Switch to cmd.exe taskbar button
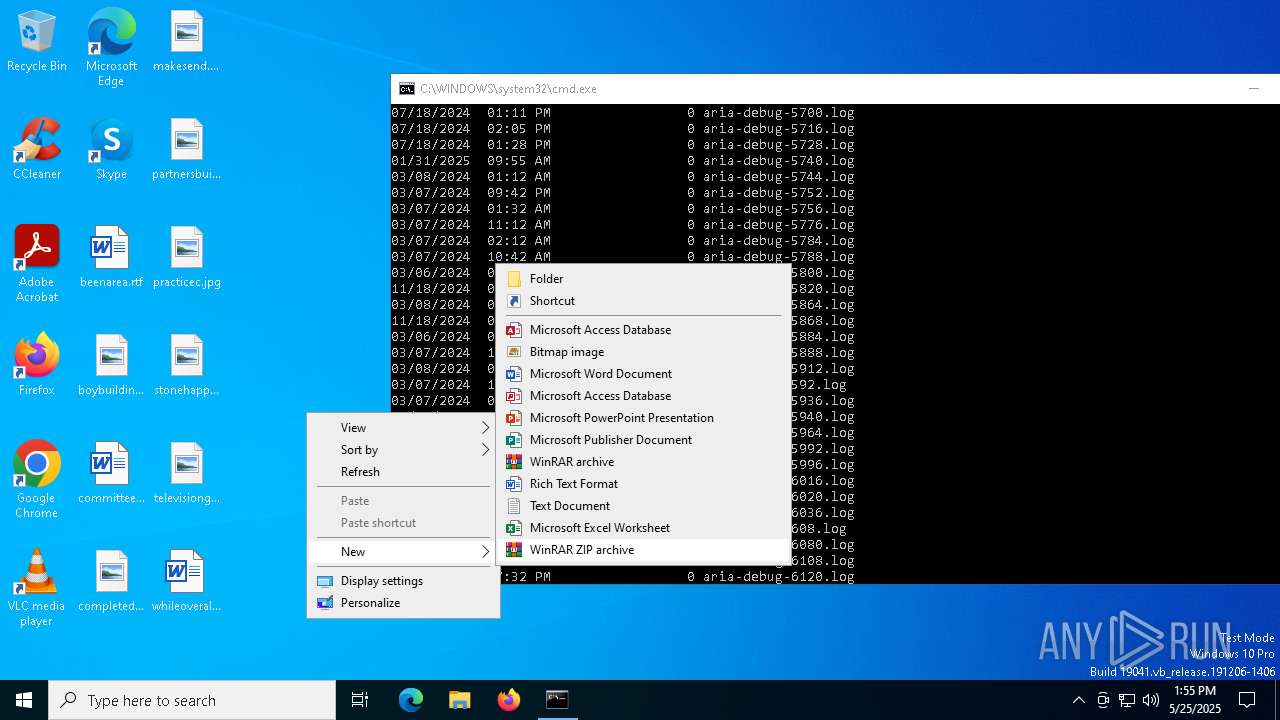1280x720 pixels. coord(557,700)
